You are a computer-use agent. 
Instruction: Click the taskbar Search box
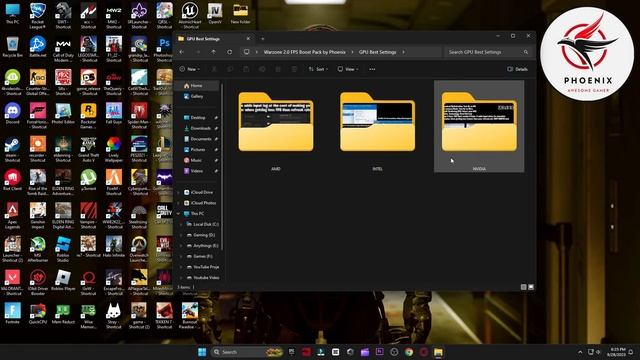click(x=247, y=352)
